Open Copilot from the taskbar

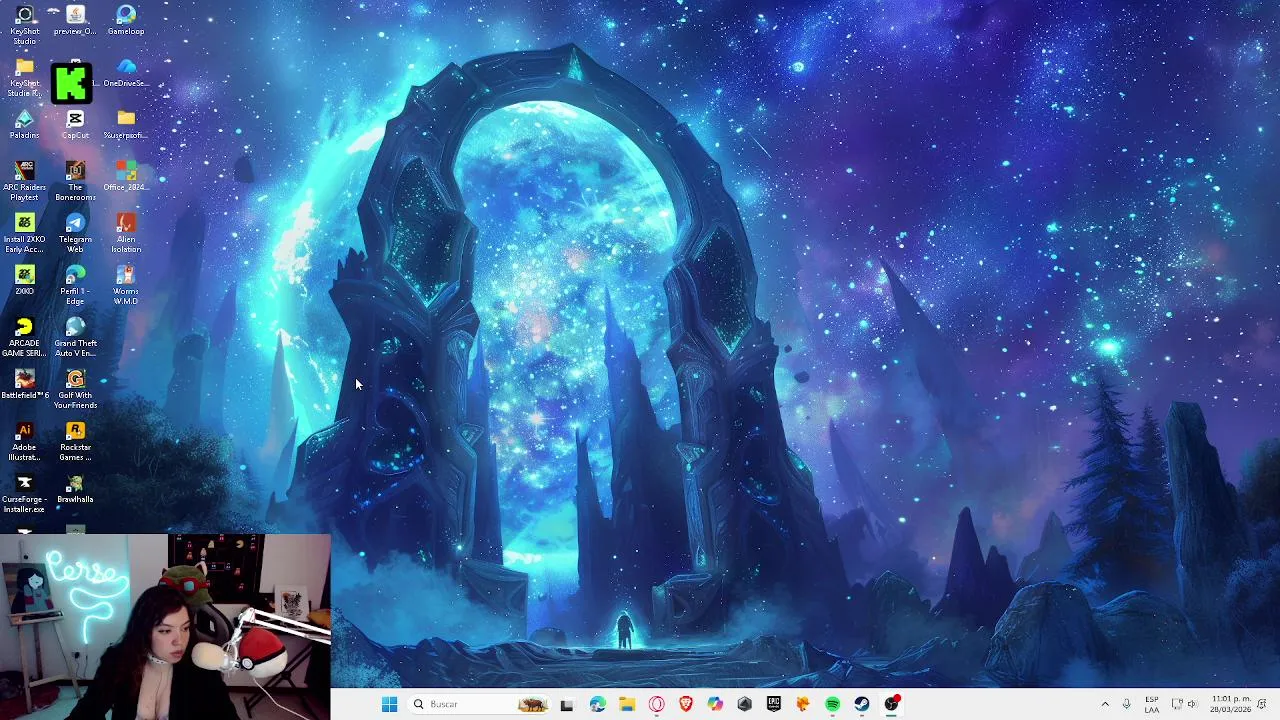pyautogui.click(x=715, y=704)
